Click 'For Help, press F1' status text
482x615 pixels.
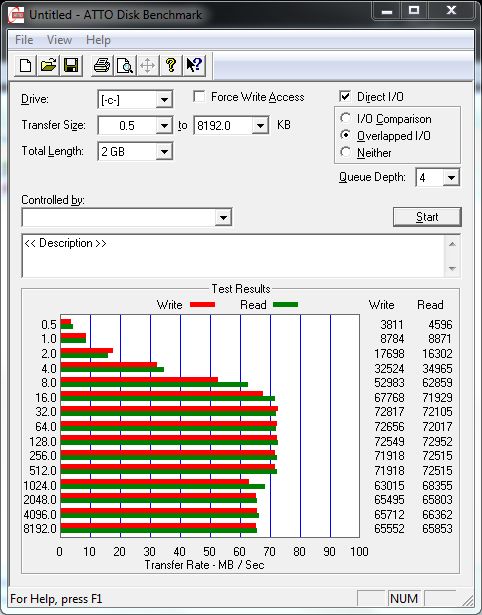point(56,599)
